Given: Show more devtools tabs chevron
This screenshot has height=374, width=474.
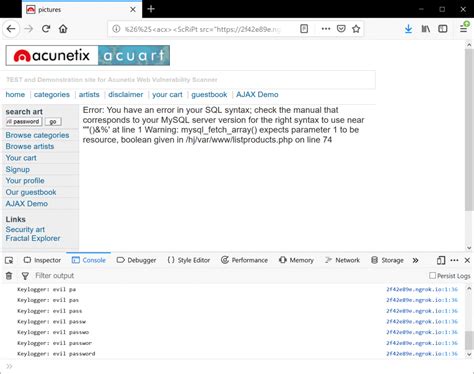Looking at the screenshot, I should (415, 260).
